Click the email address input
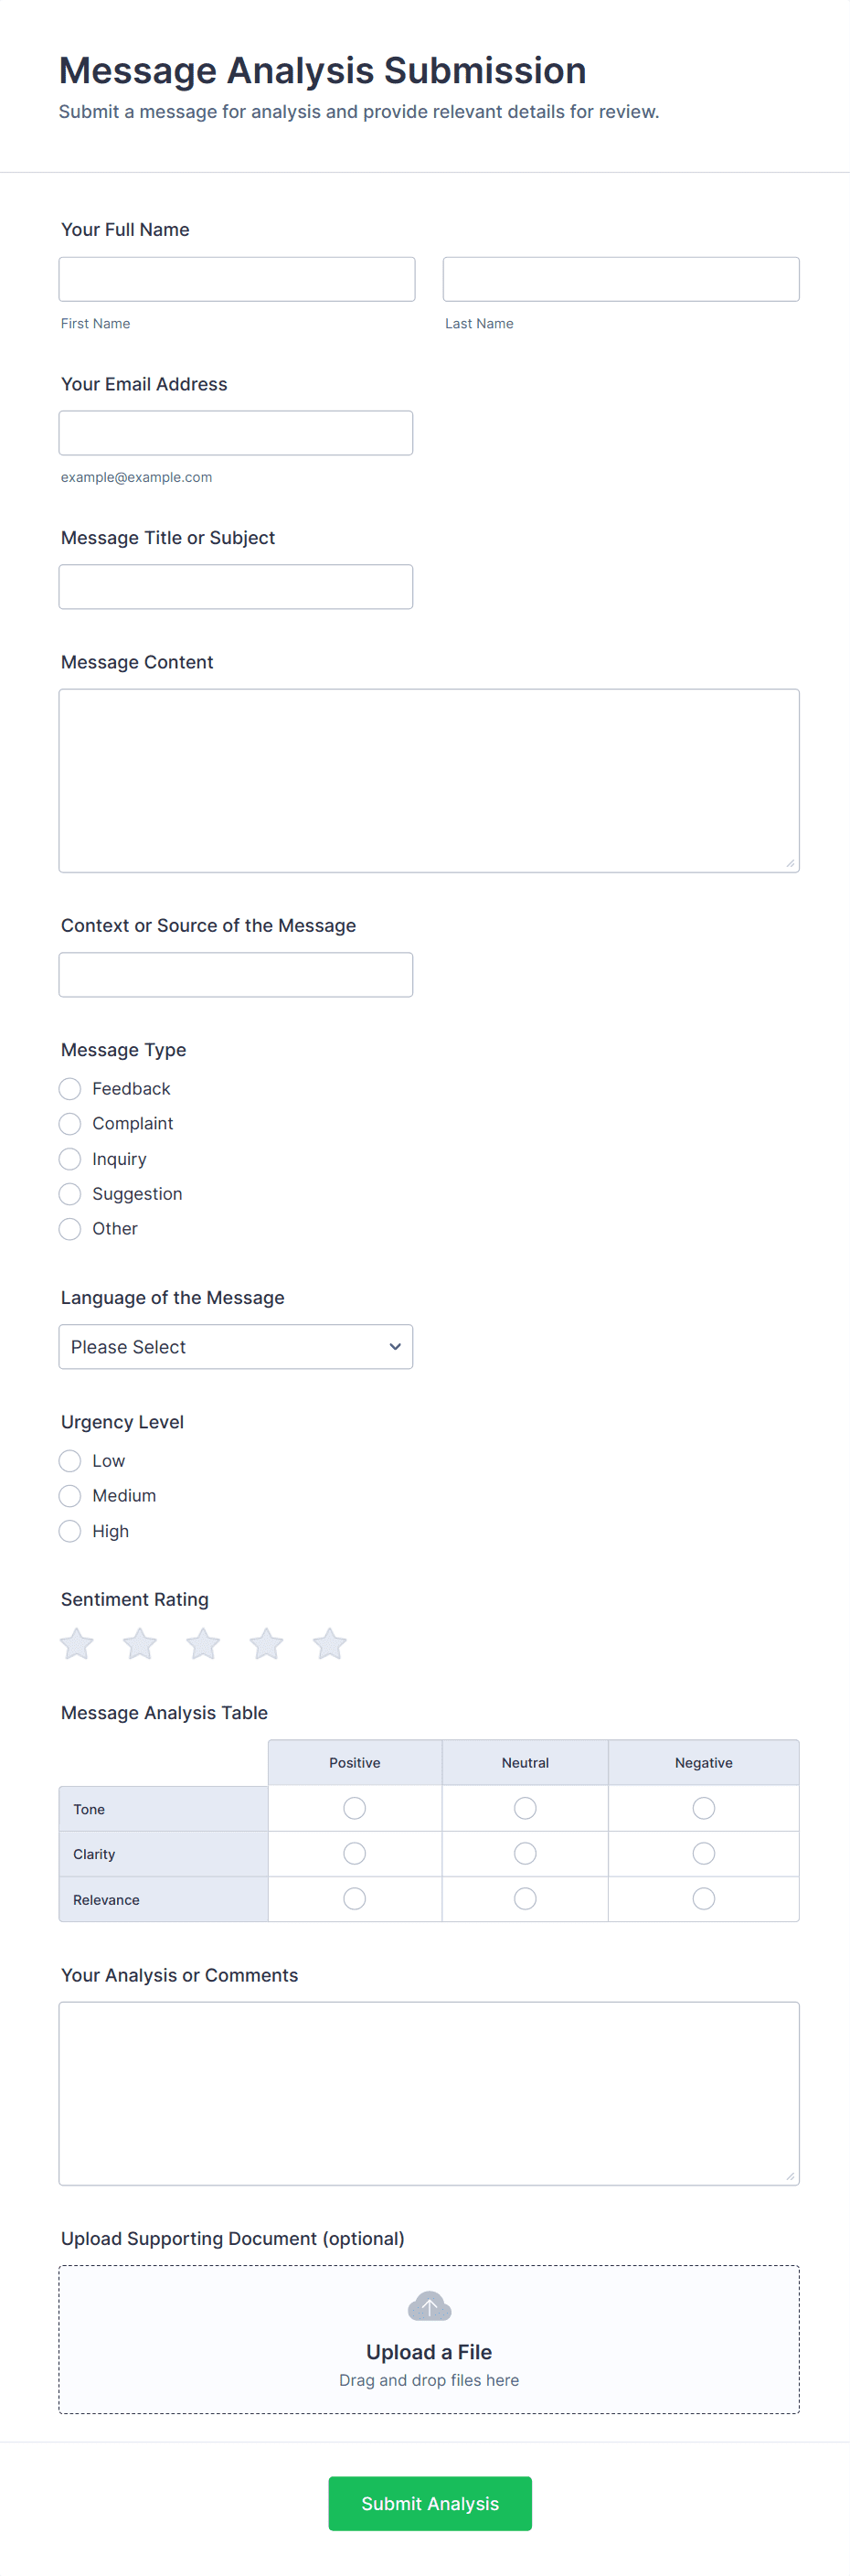The height and width of the screenshot is (2576, 850). (x=236, y=433)
